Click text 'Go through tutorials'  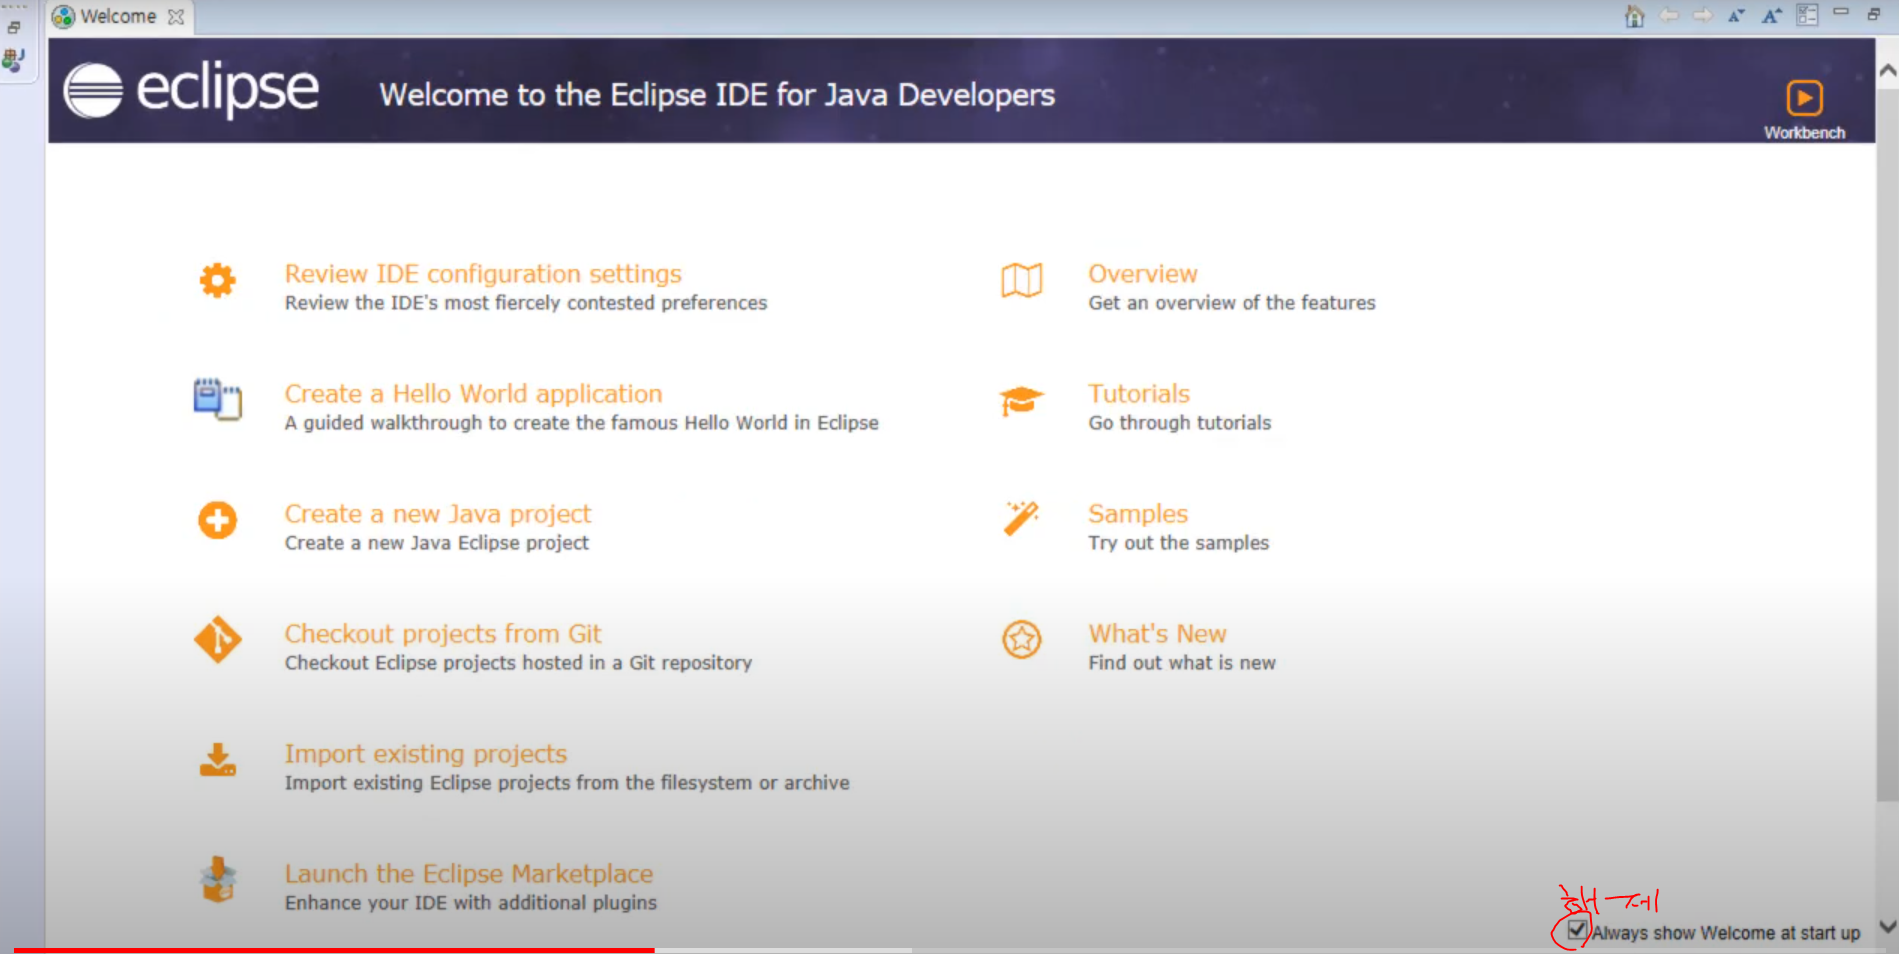click(x=1180, y=423)
